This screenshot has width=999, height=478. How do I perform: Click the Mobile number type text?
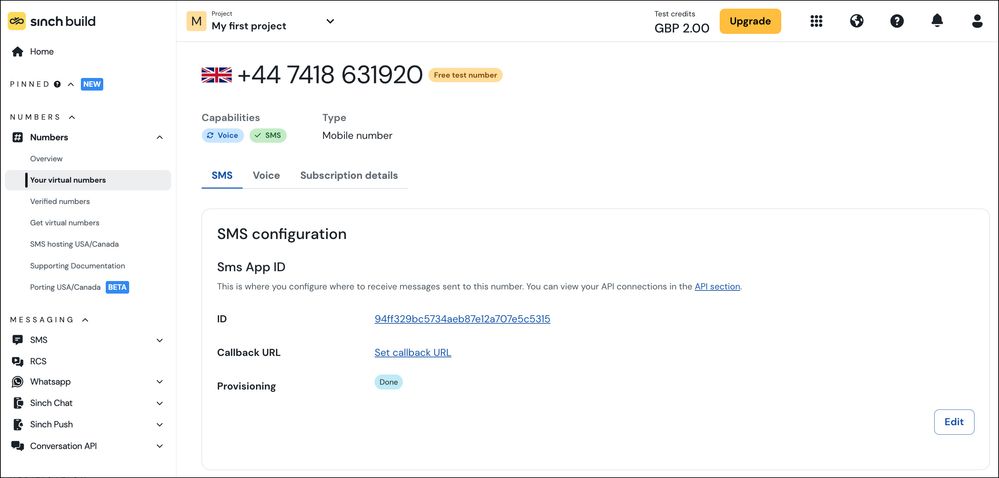[357, 136]
